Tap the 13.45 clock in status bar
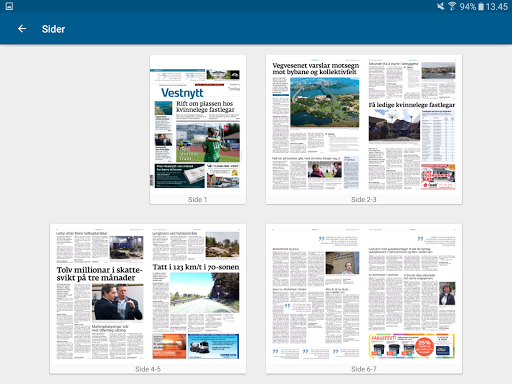This screenshot has width=512, height=384. [x=496, y=7]
